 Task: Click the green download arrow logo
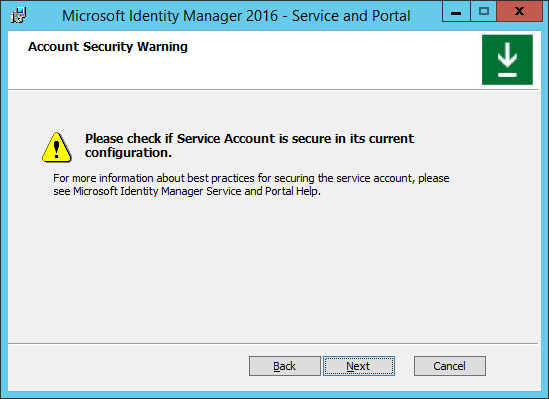(x=507, y=60)
